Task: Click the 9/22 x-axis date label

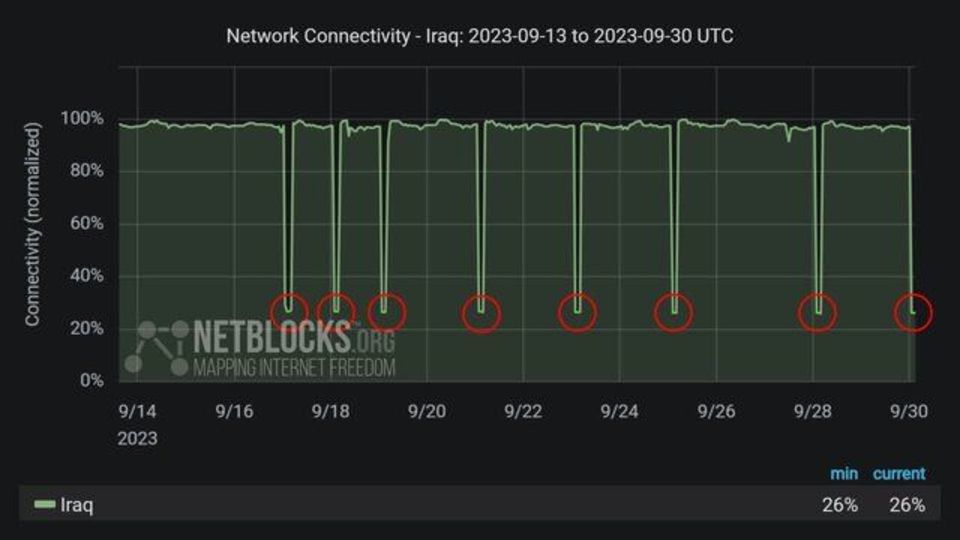Action: [x=522, y=411]
